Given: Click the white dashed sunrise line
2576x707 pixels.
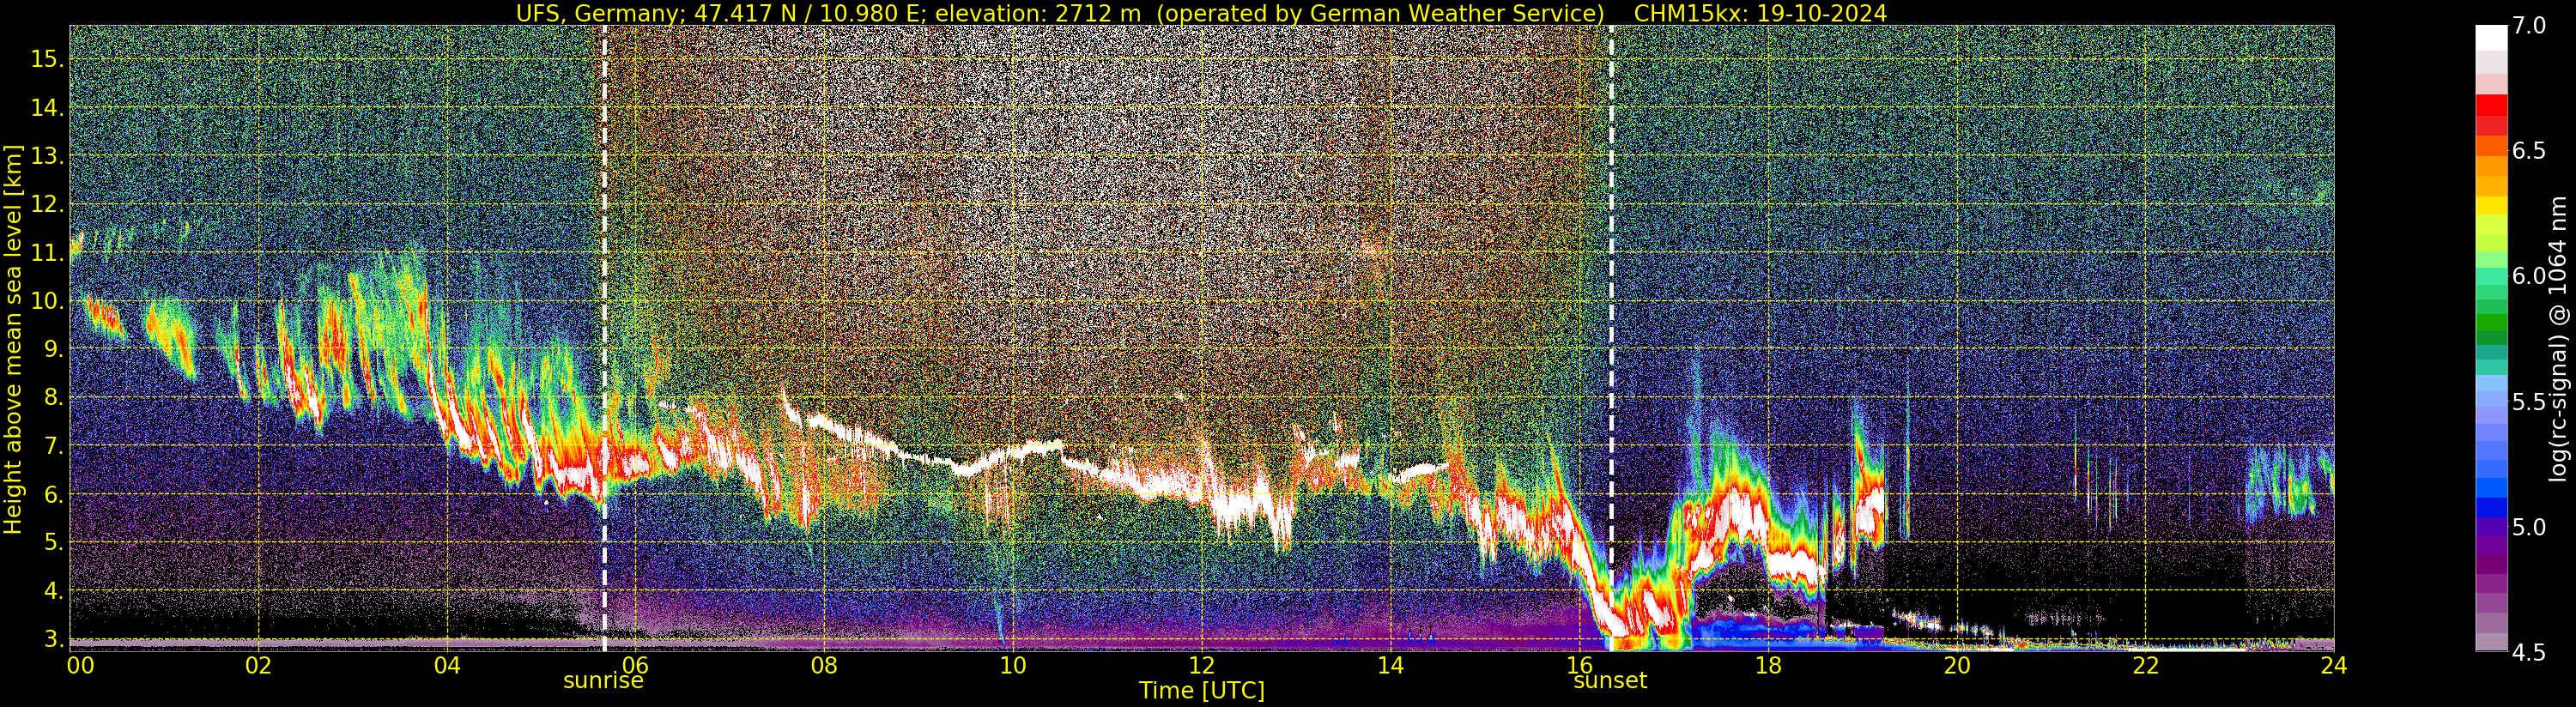Looking at the screenshot, I should click(604, 338).
